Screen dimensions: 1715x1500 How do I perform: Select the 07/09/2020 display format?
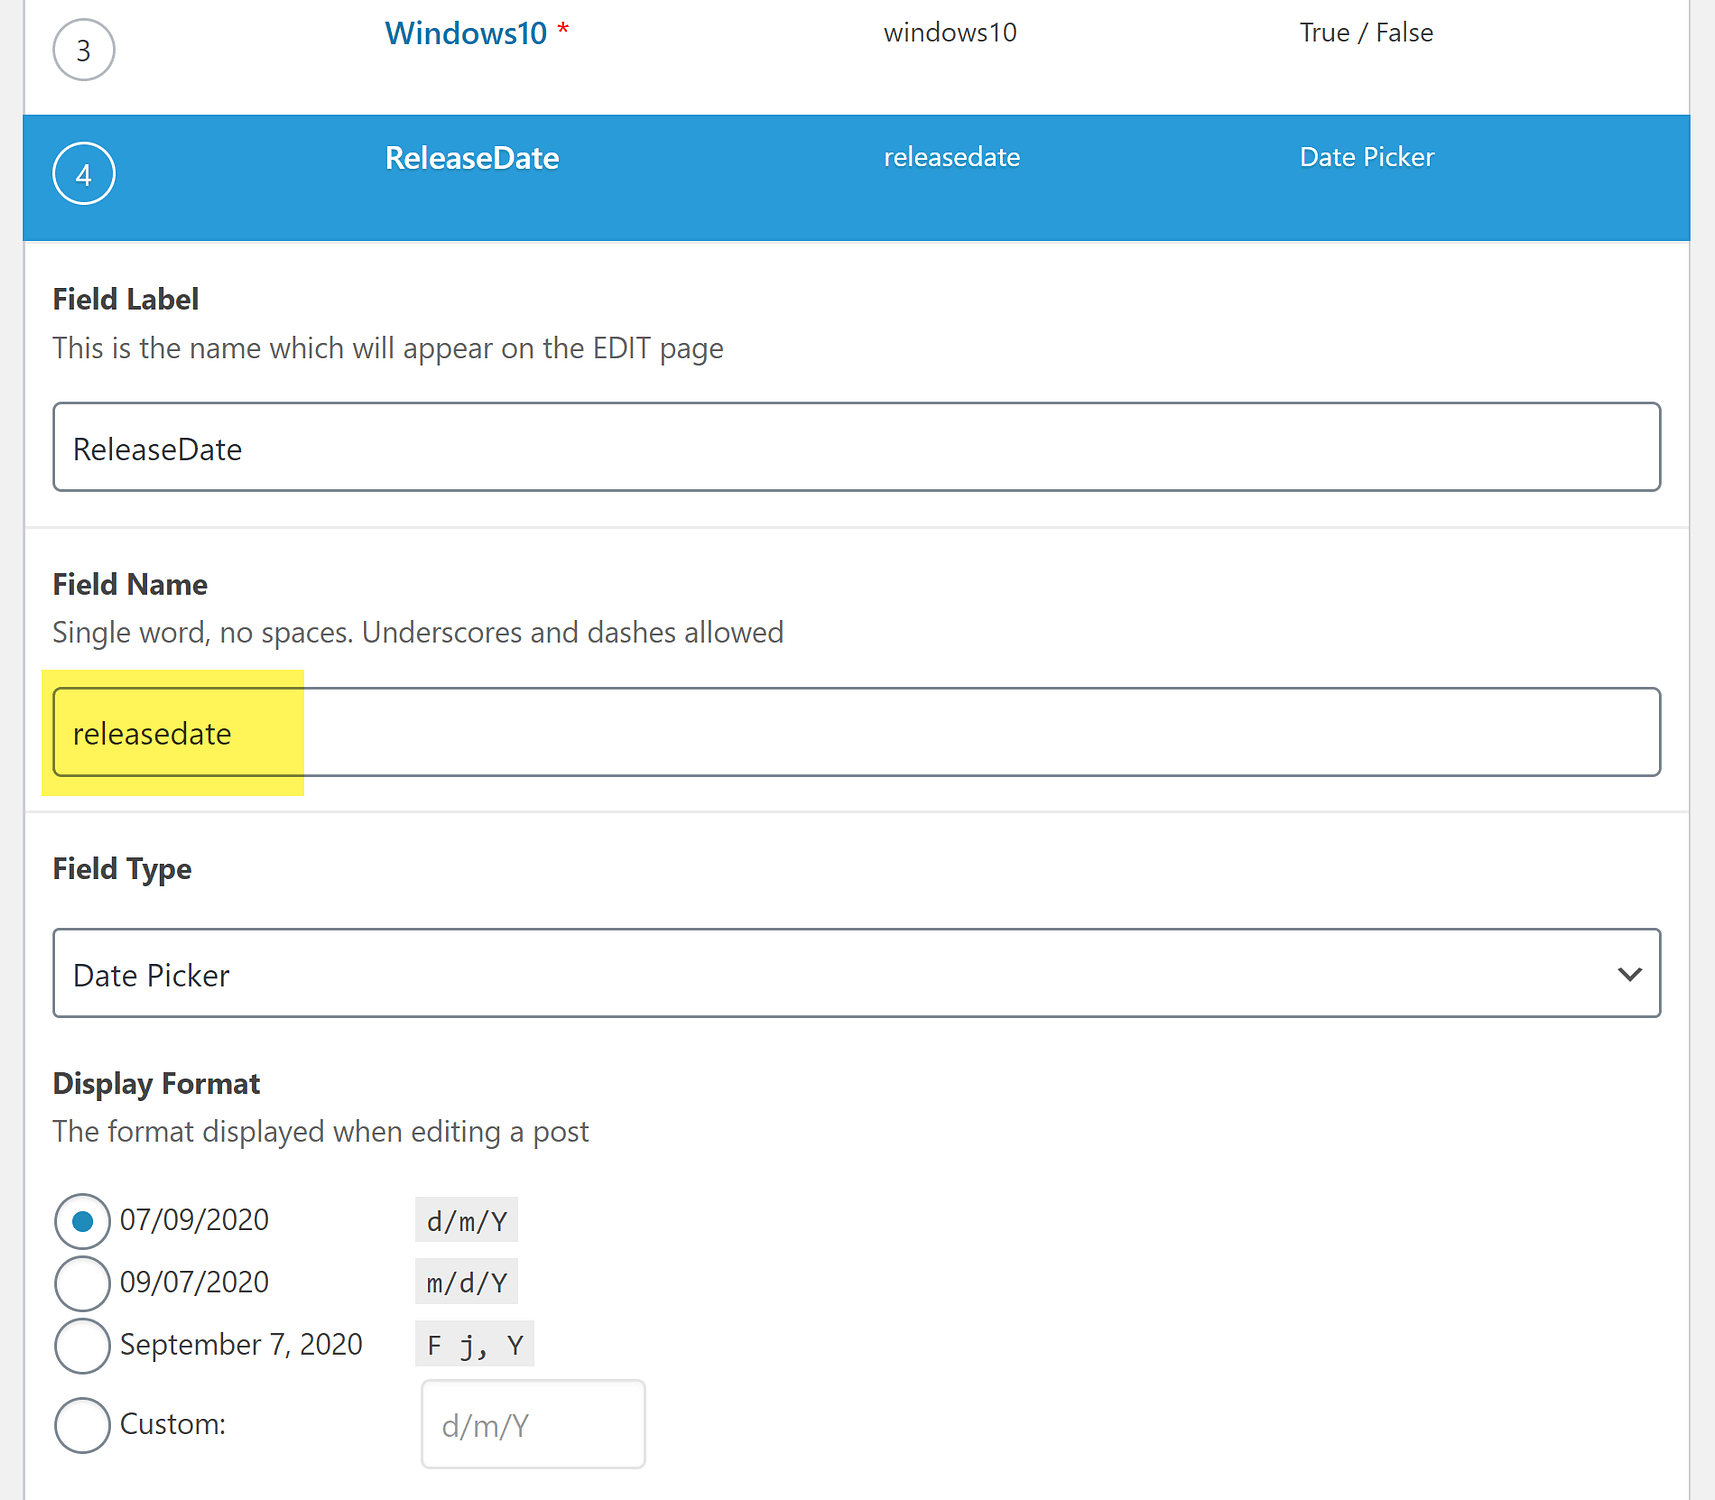pyautogui.click(x=82, y=1220)
